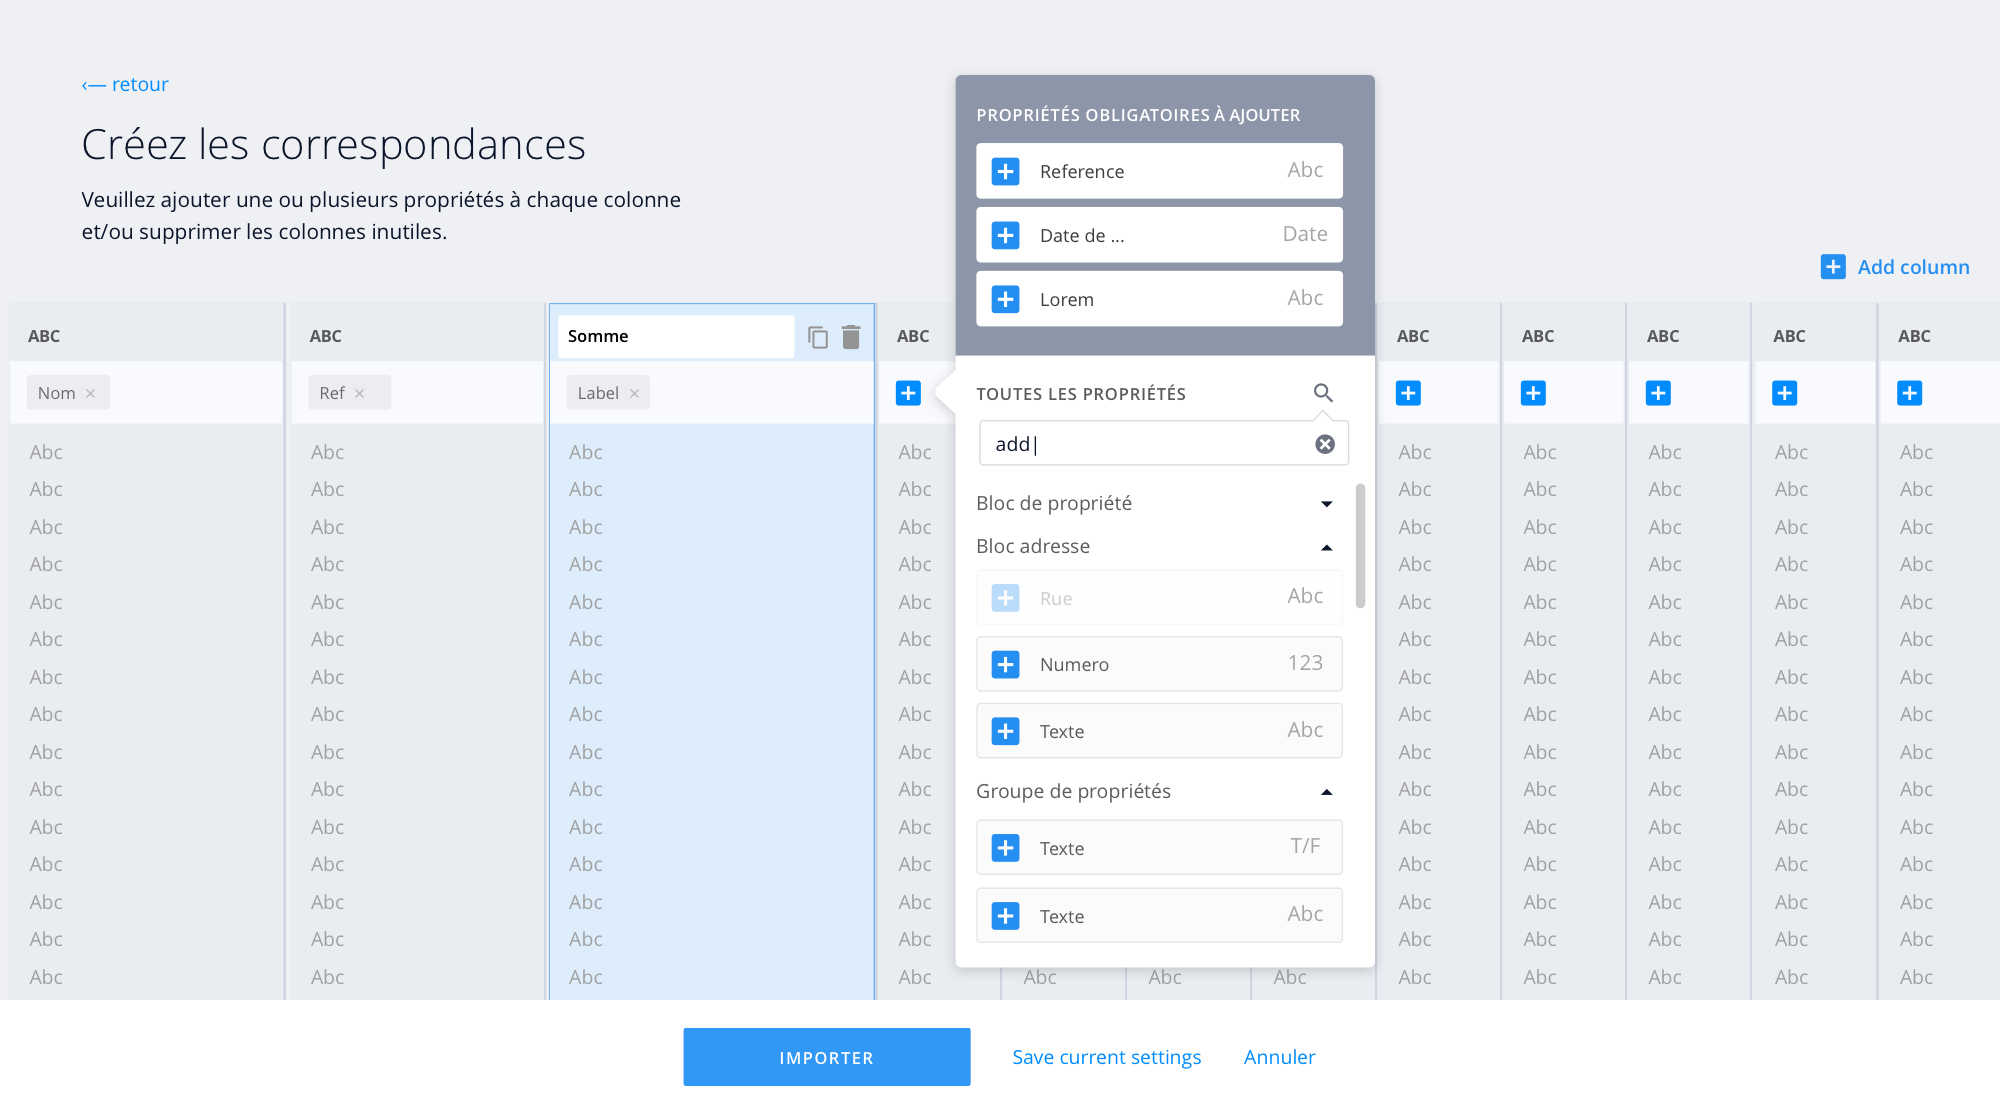The image size is (2000, 1111).
Task: Add the Reference property with plus icon
Action: 1005,171
